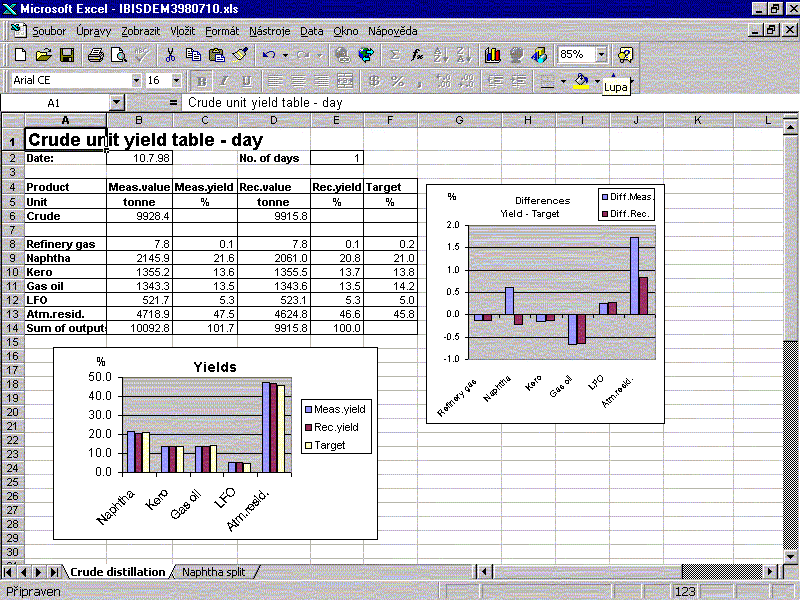
Task: Click the yellow Fill Color bucket
Action: 580,81
